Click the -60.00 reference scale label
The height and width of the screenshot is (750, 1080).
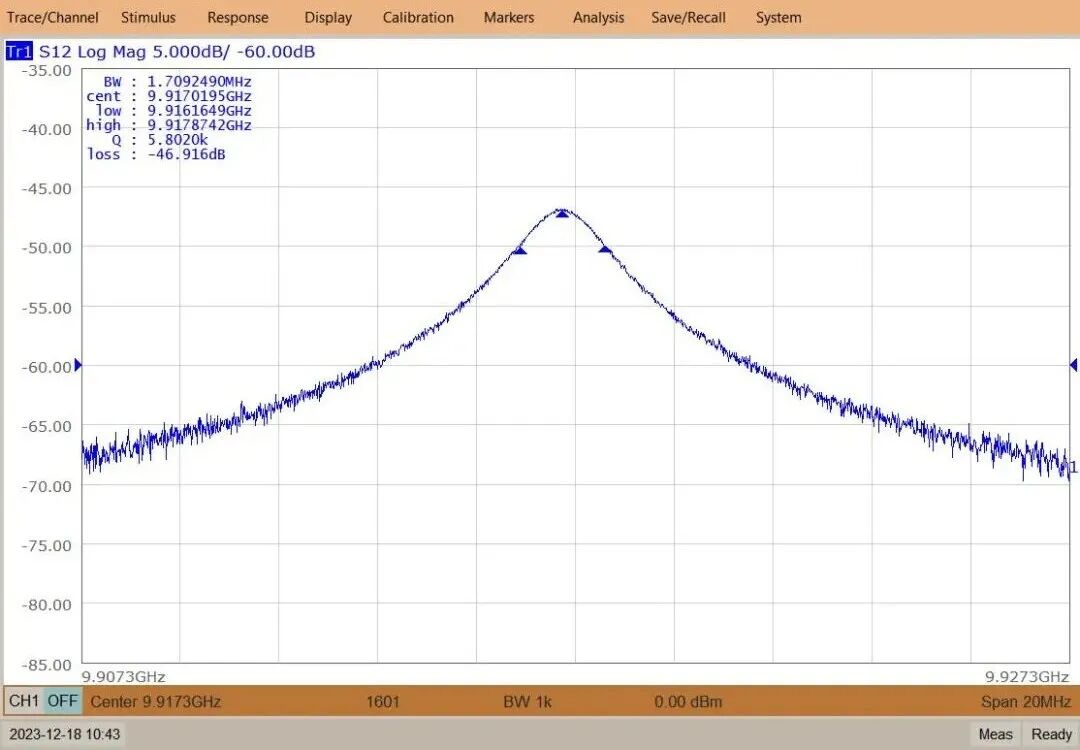click(47, 367)
